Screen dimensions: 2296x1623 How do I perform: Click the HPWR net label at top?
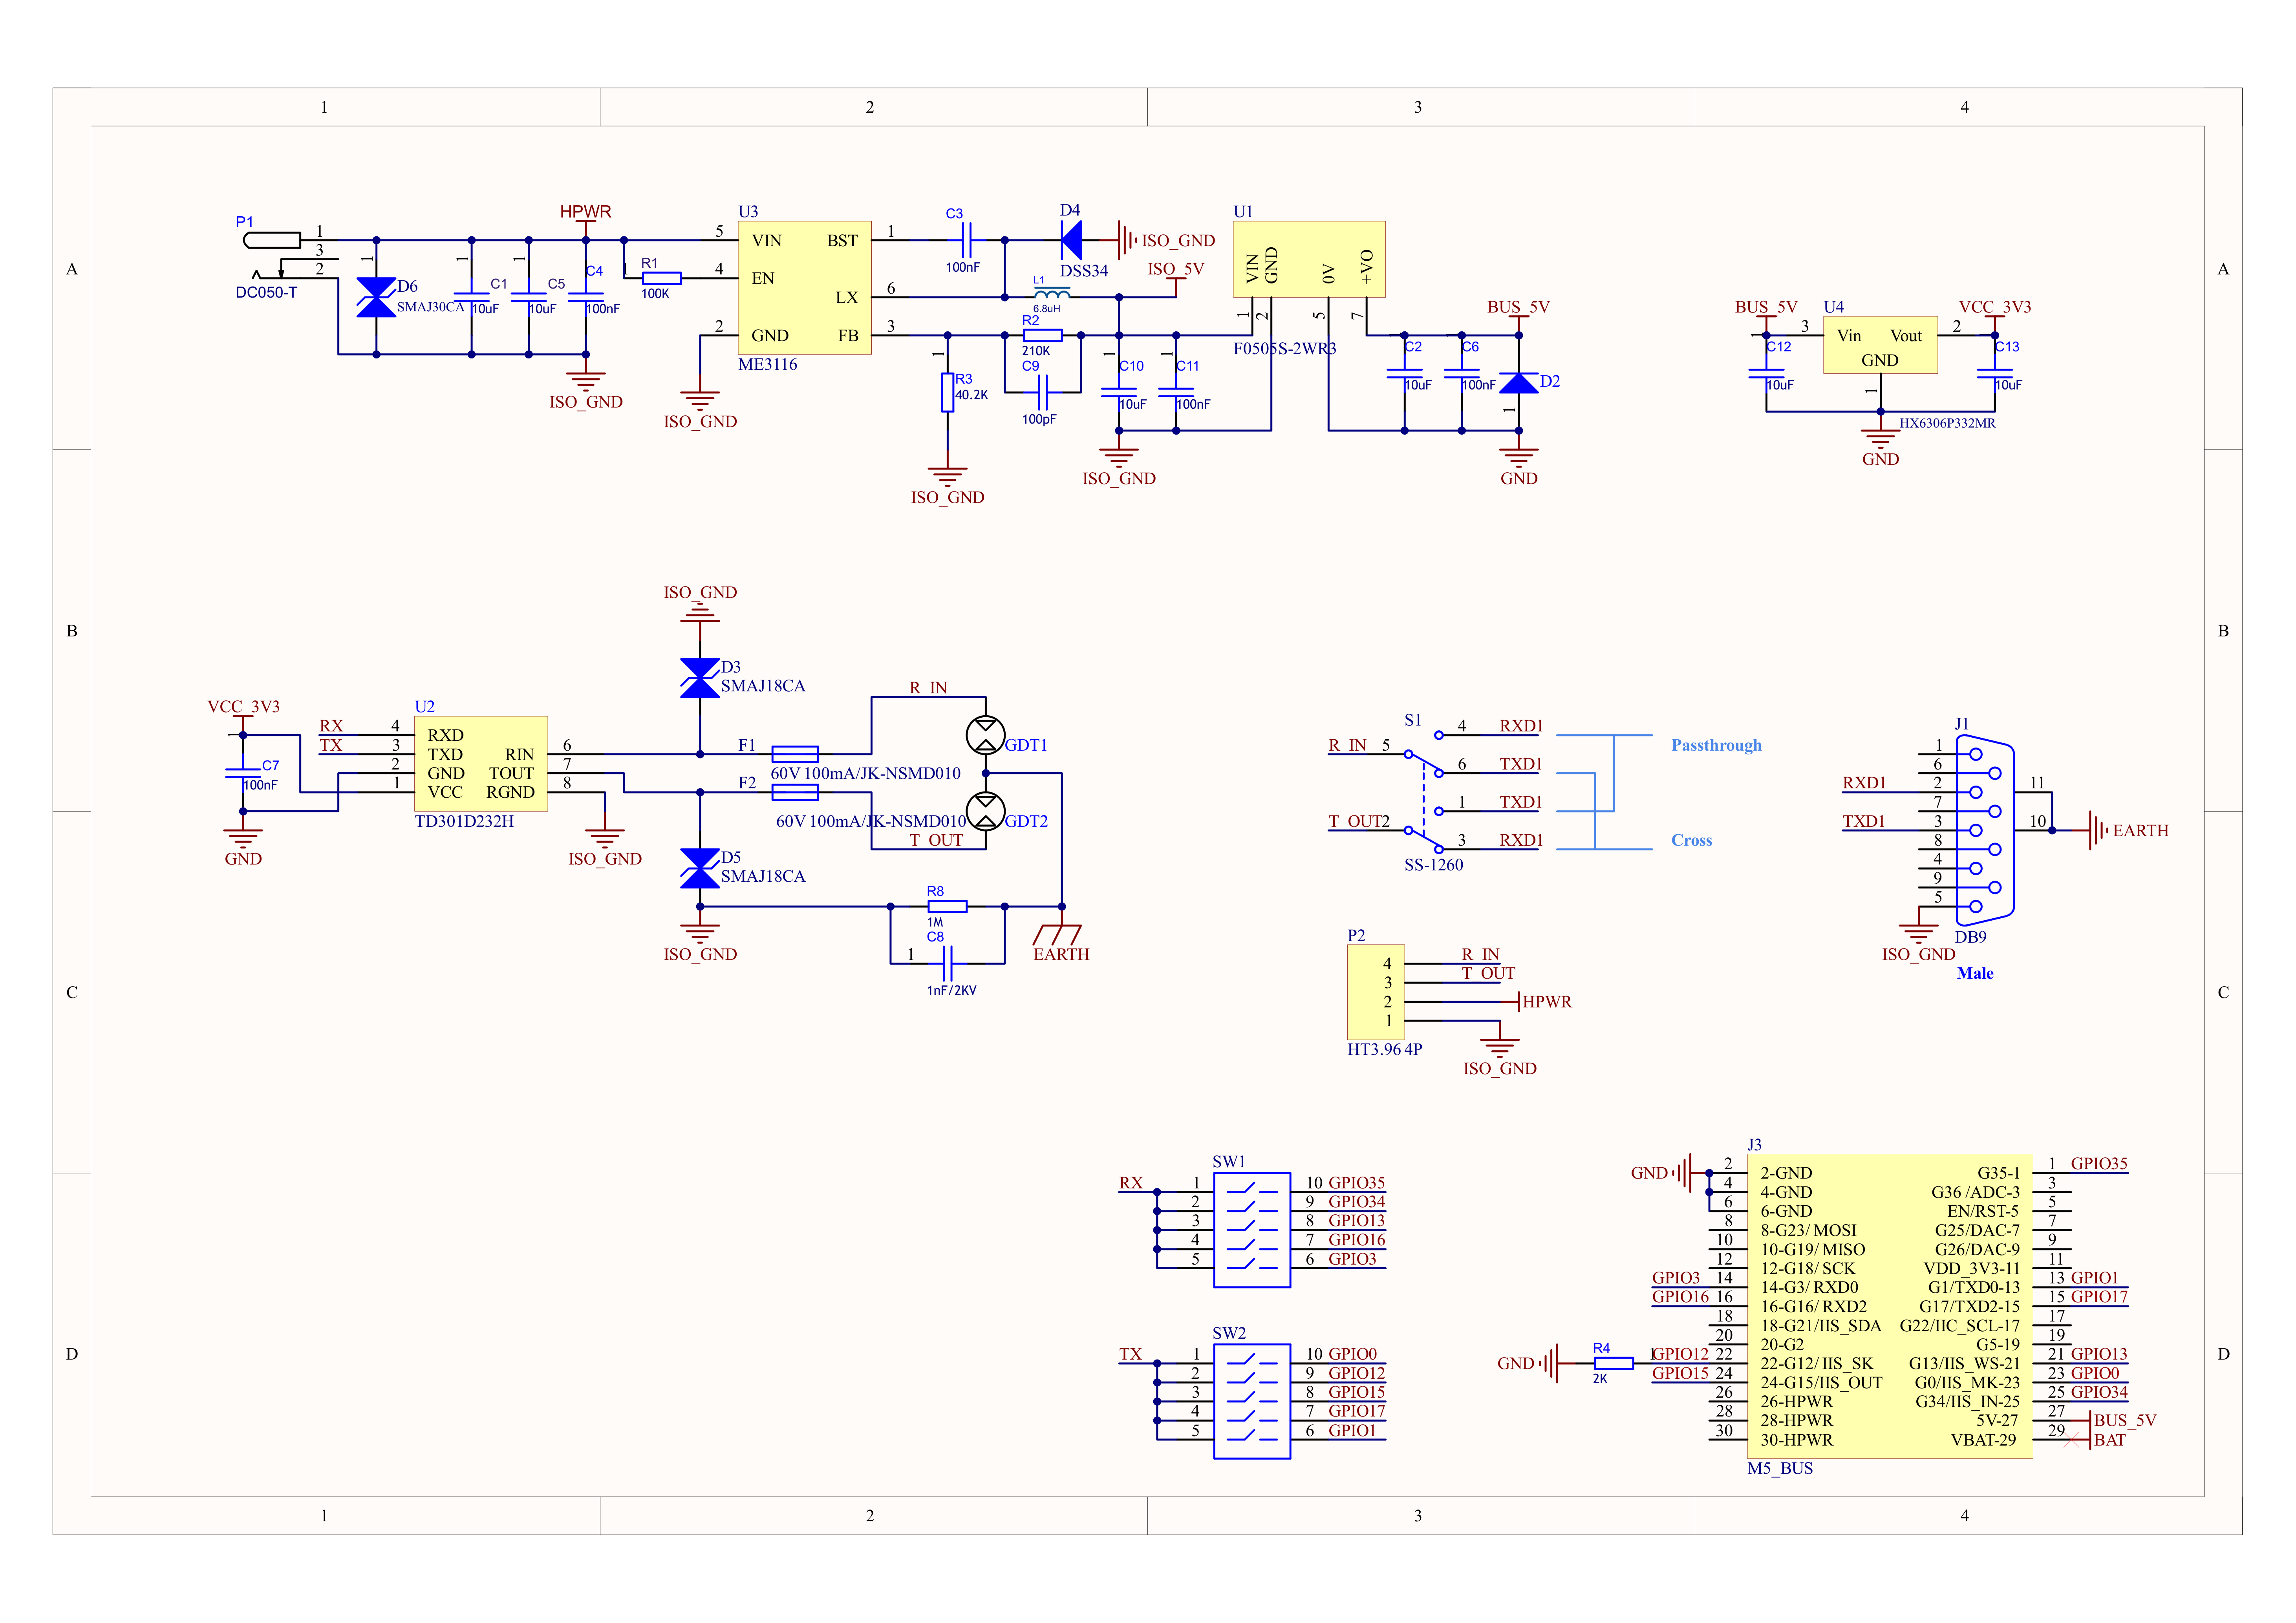[x=585, y=212]
